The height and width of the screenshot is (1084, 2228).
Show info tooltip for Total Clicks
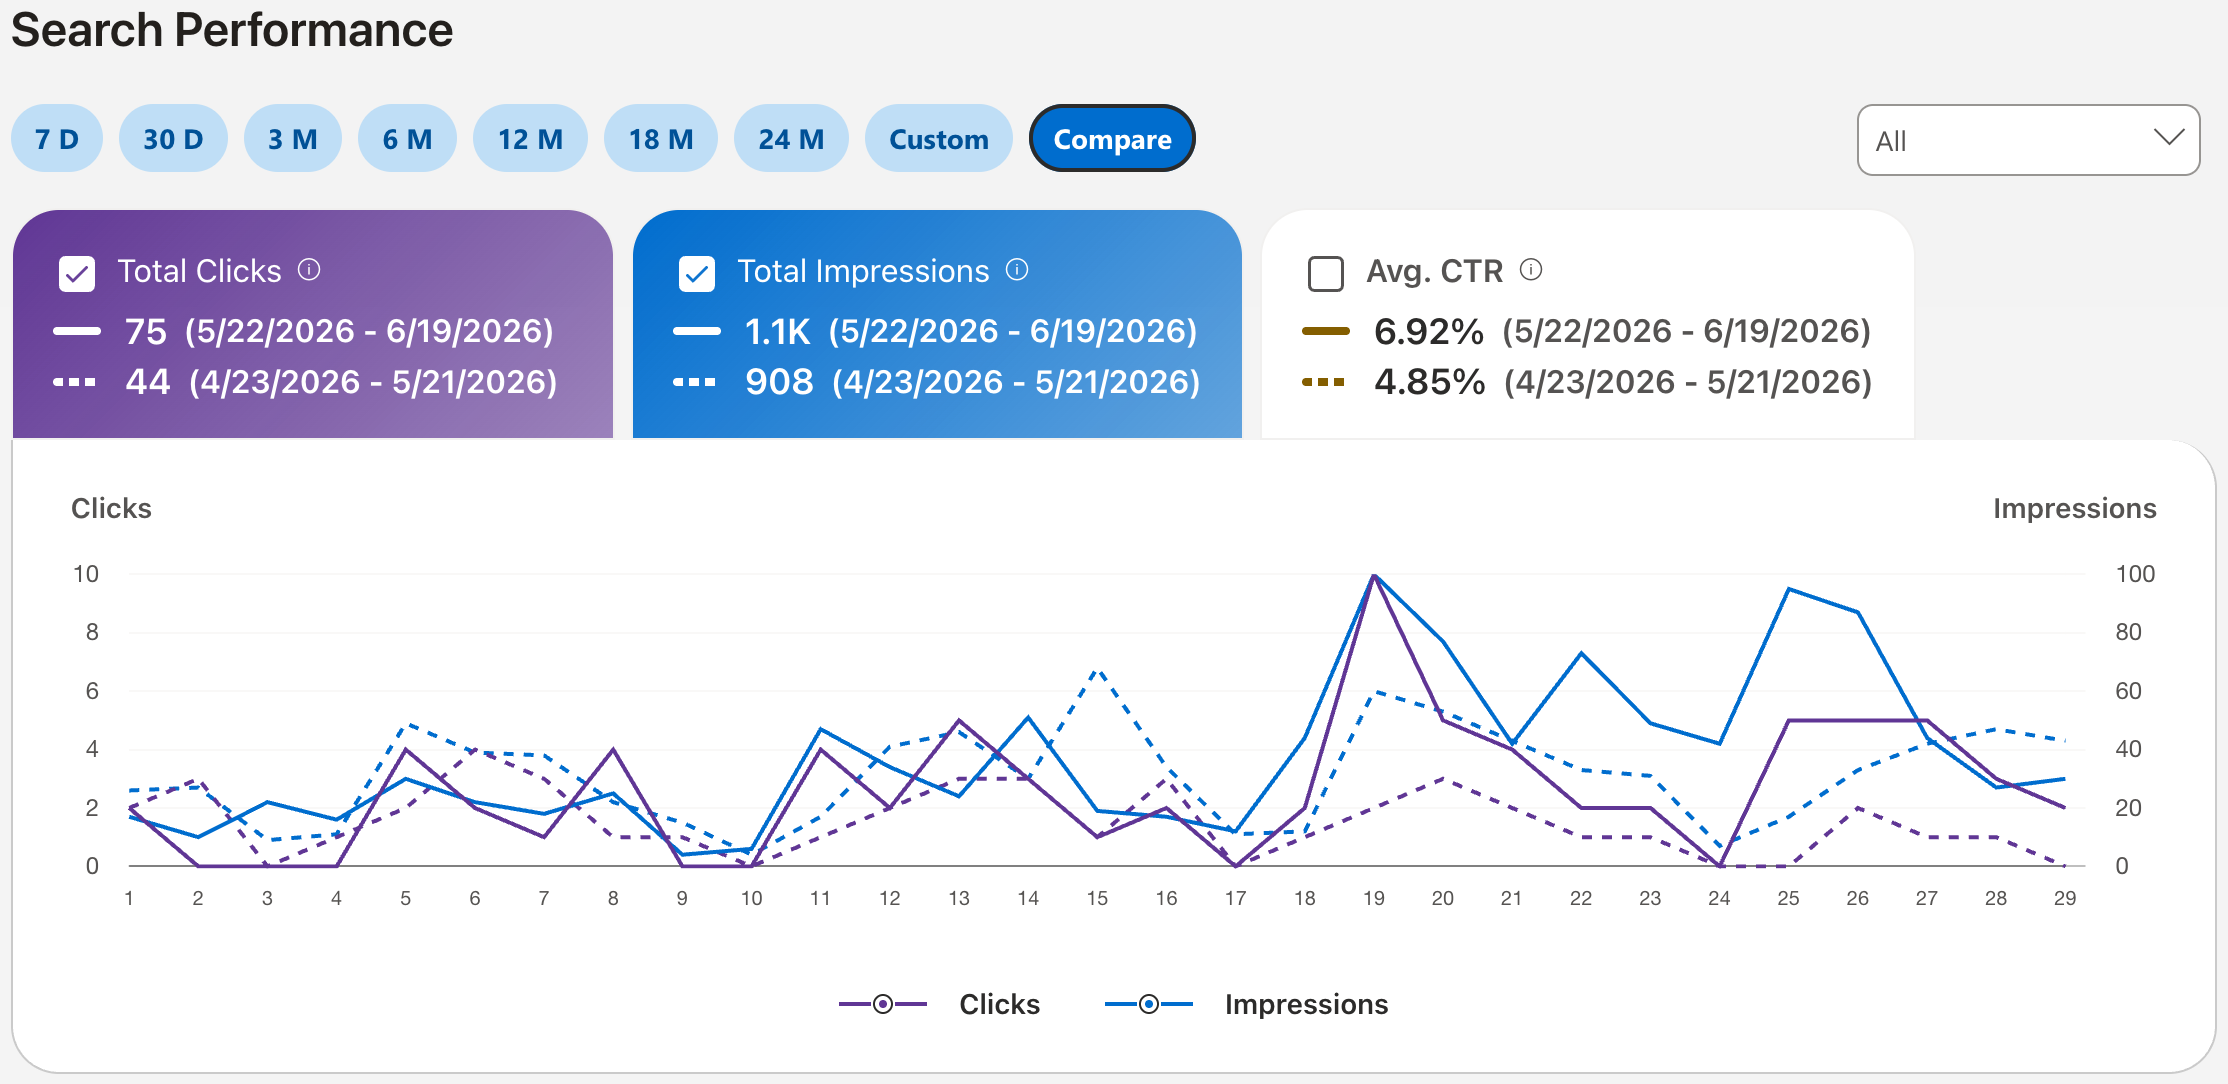pyautogui.click(x=310, y=270)
